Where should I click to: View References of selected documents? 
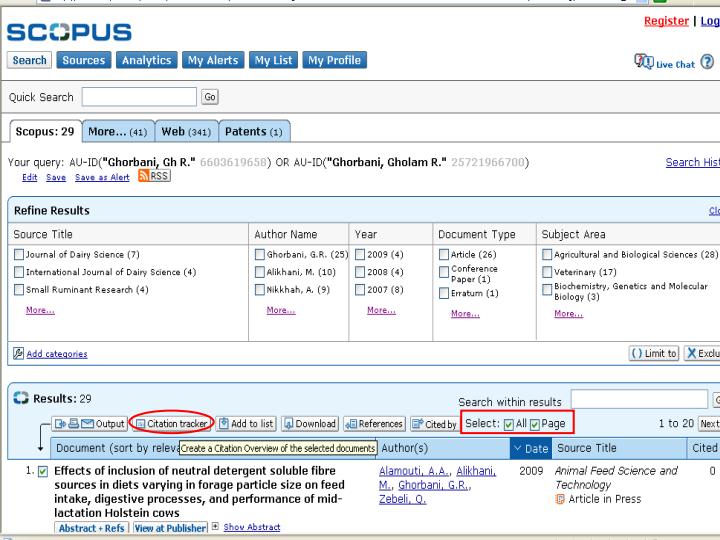375,423
